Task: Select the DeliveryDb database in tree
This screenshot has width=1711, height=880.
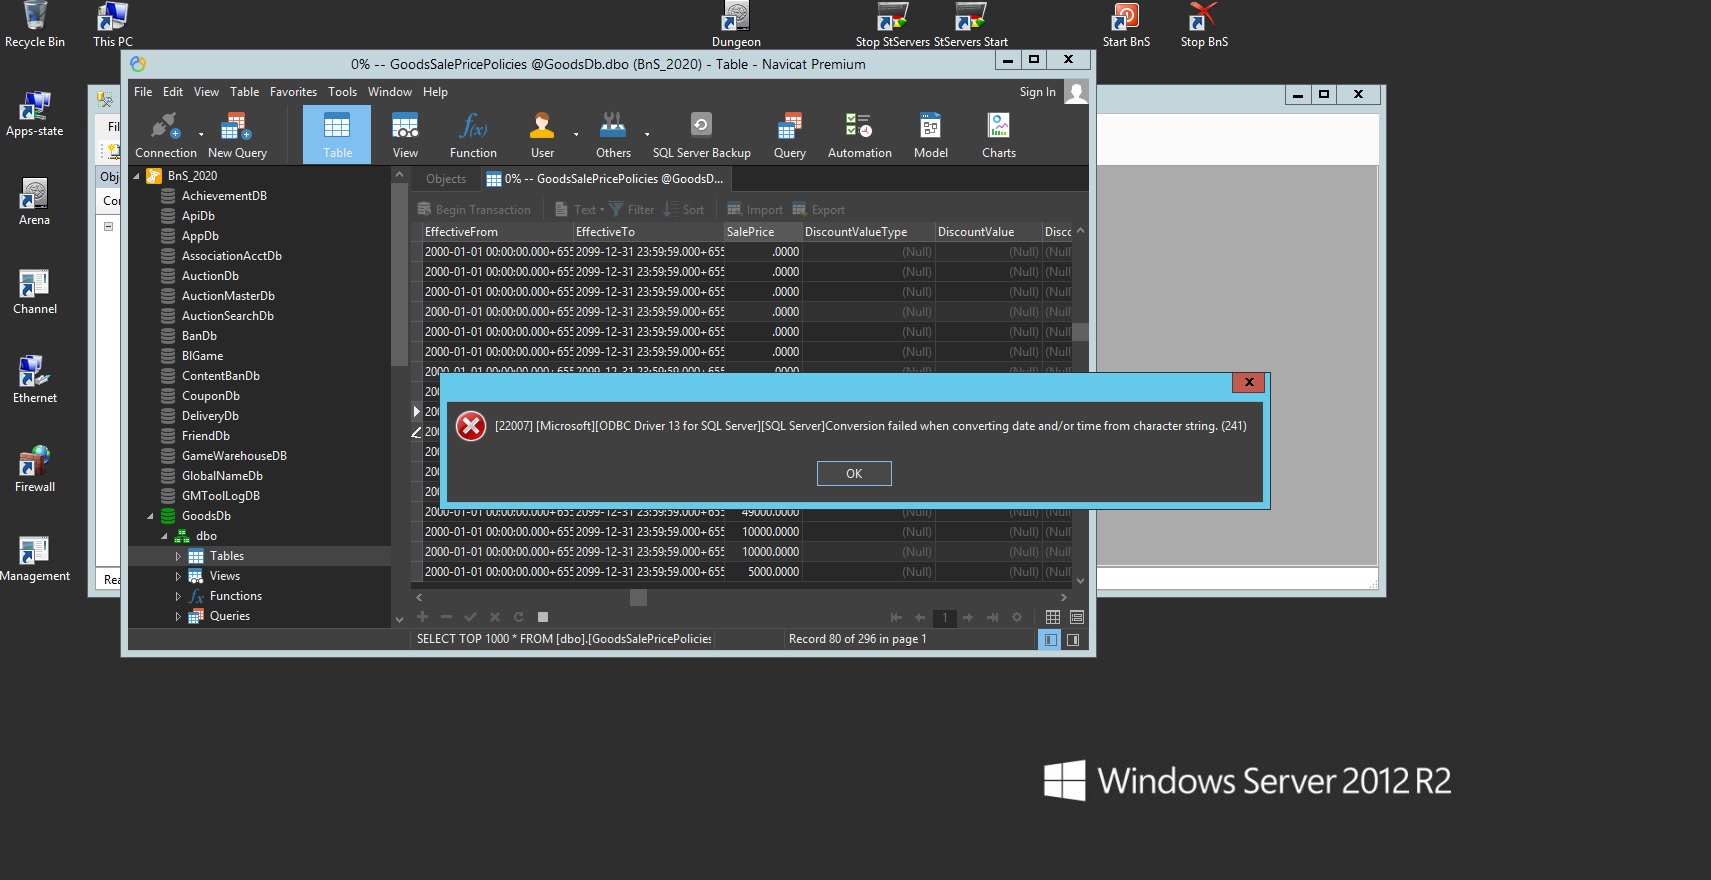Action: coord(210,416)
